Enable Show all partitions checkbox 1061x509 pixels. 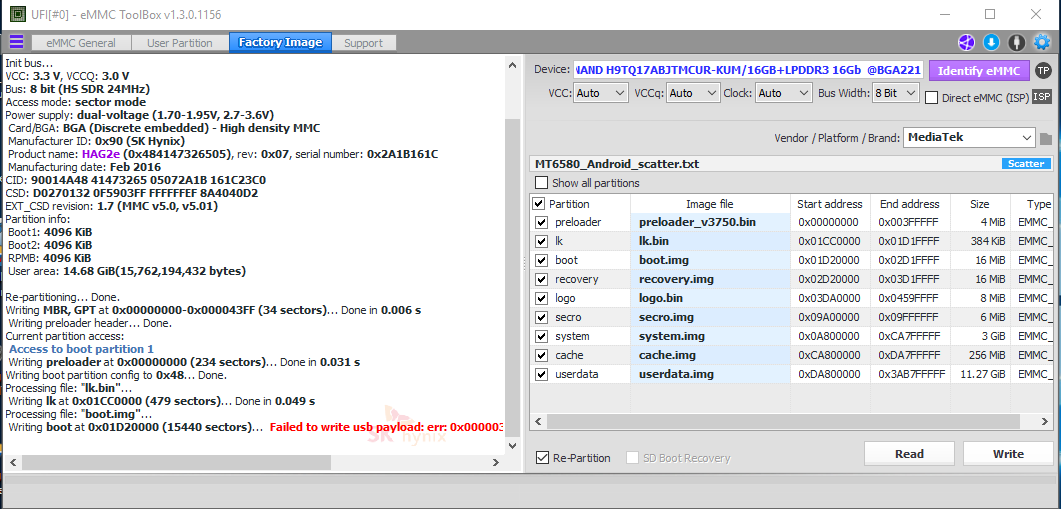coord(541,183)
